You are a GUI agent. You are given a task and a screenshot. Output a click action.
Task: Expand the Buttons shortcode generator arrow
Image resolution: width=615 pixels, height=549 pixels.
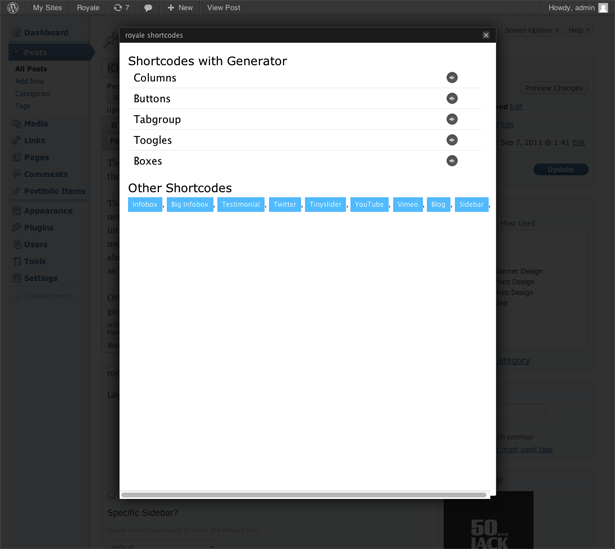[452, 99]
